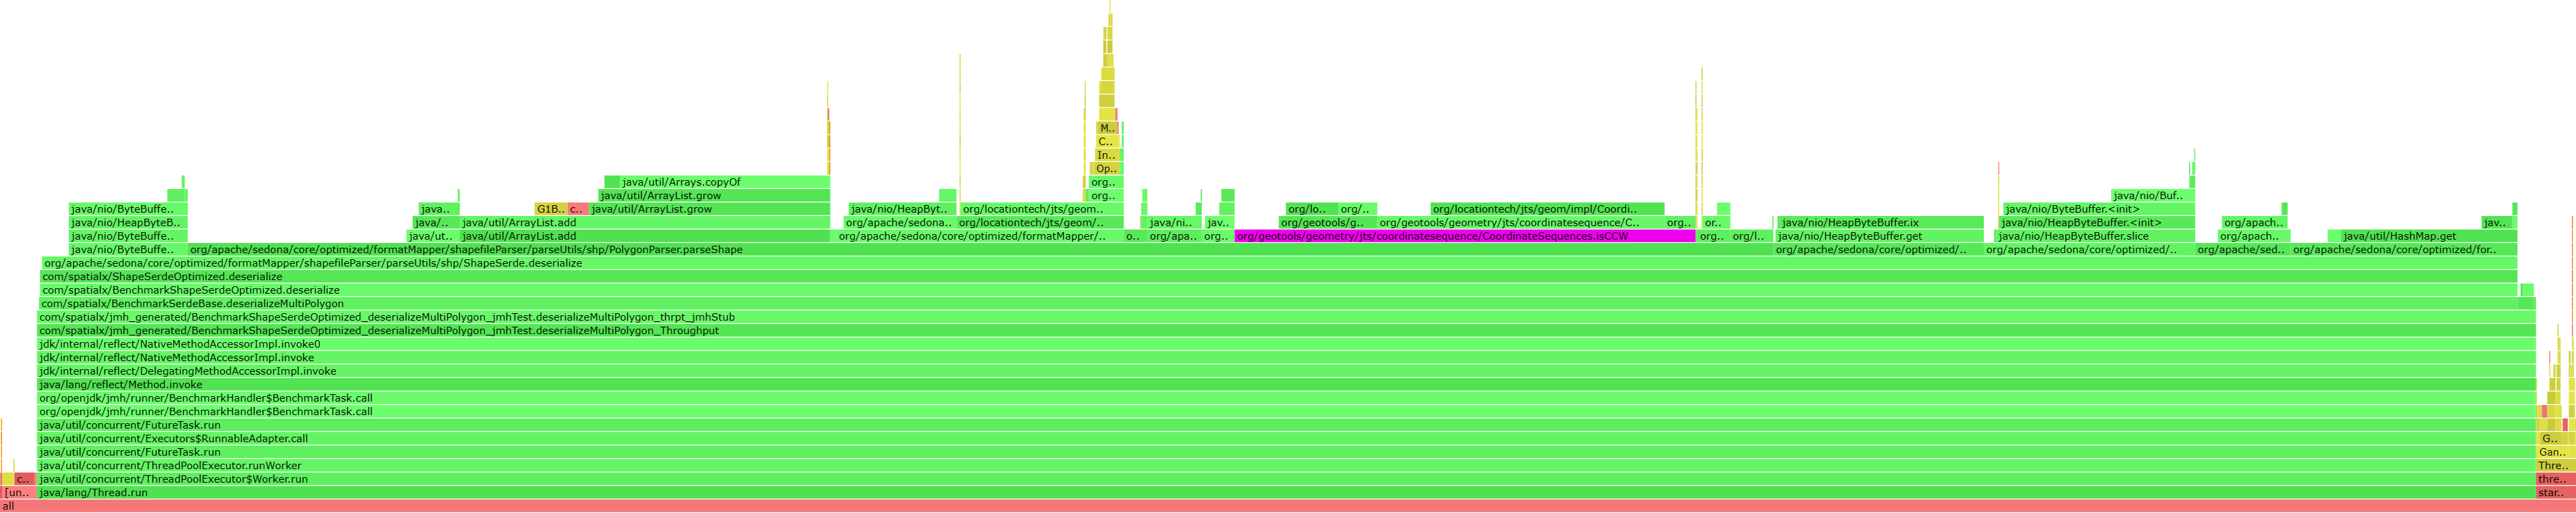Screen dimensions: 2576x513
Task: Select the shp/ShapeSerde.deserialize frame
Action: tap(1280, 263)
